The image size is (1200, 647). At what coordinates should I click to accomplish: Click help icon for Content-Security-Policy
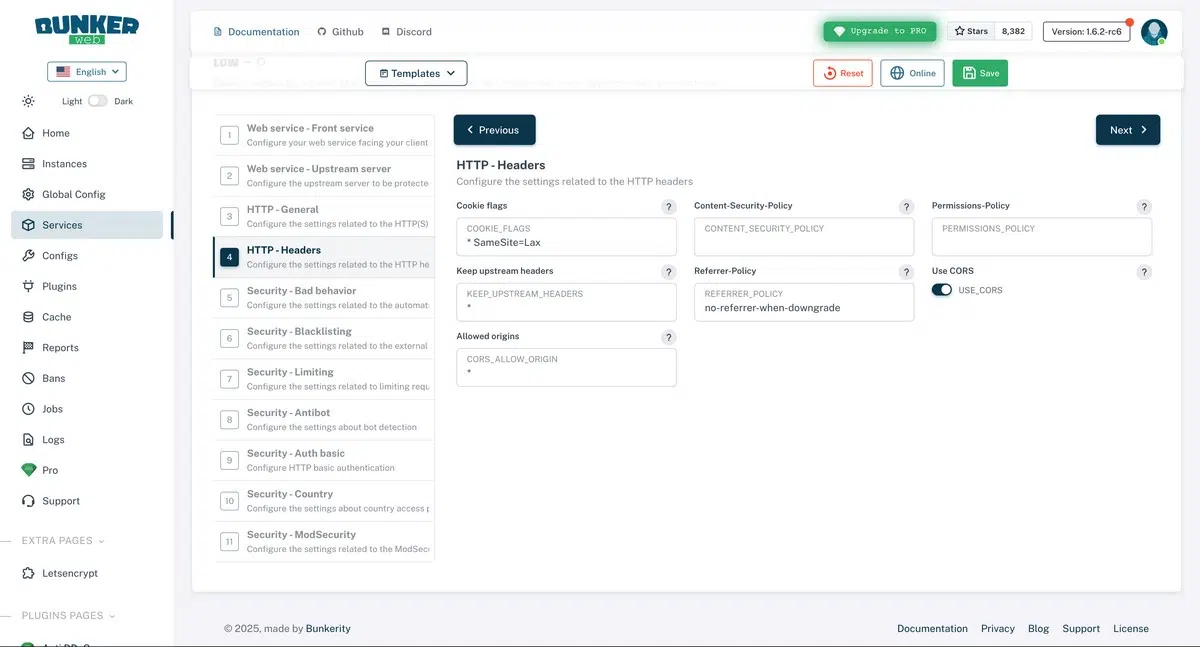coord(907,207)
